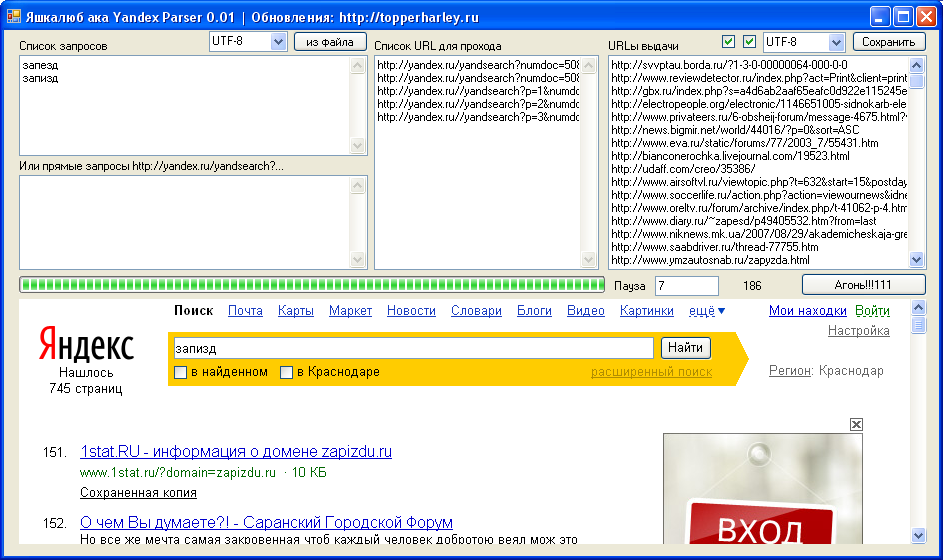Image resolution: width=943 pixels, height=560 pixels.
Task: Open result "1stat.RU - информация о домене"
Action: click(236, 451)
